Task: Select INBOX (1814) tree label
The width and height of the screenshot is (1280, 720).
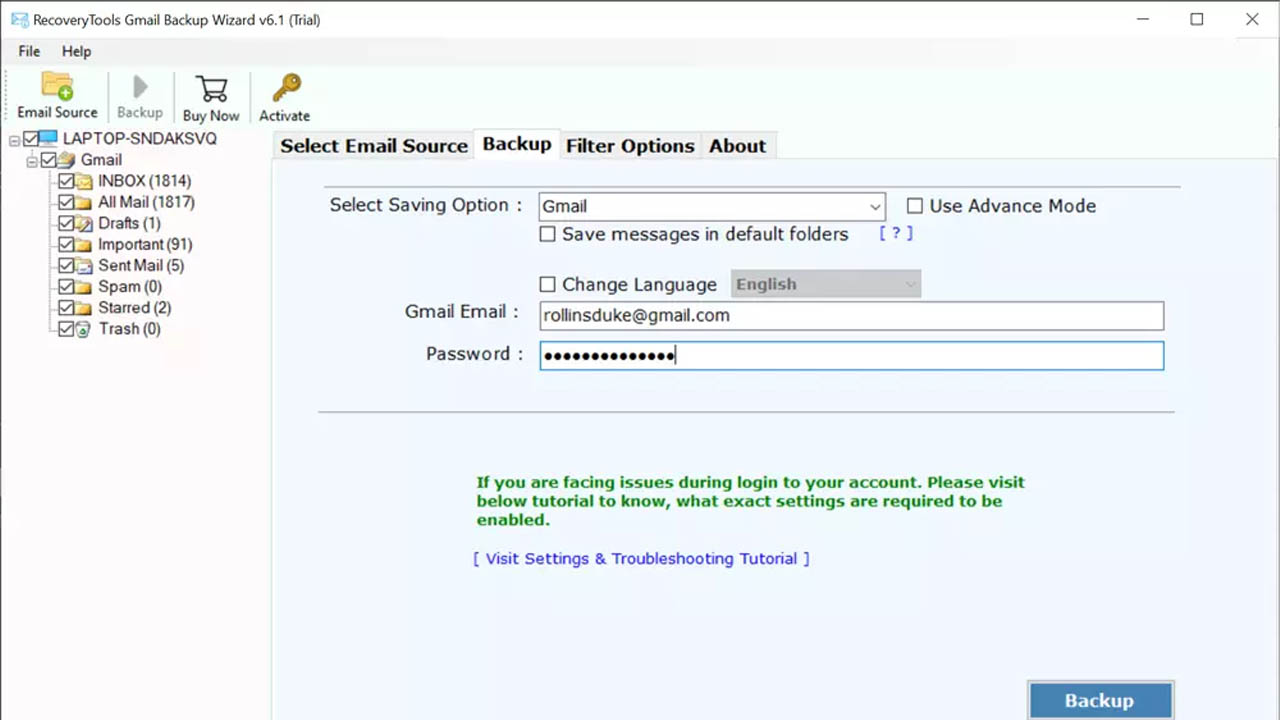Action: (144, 181)
